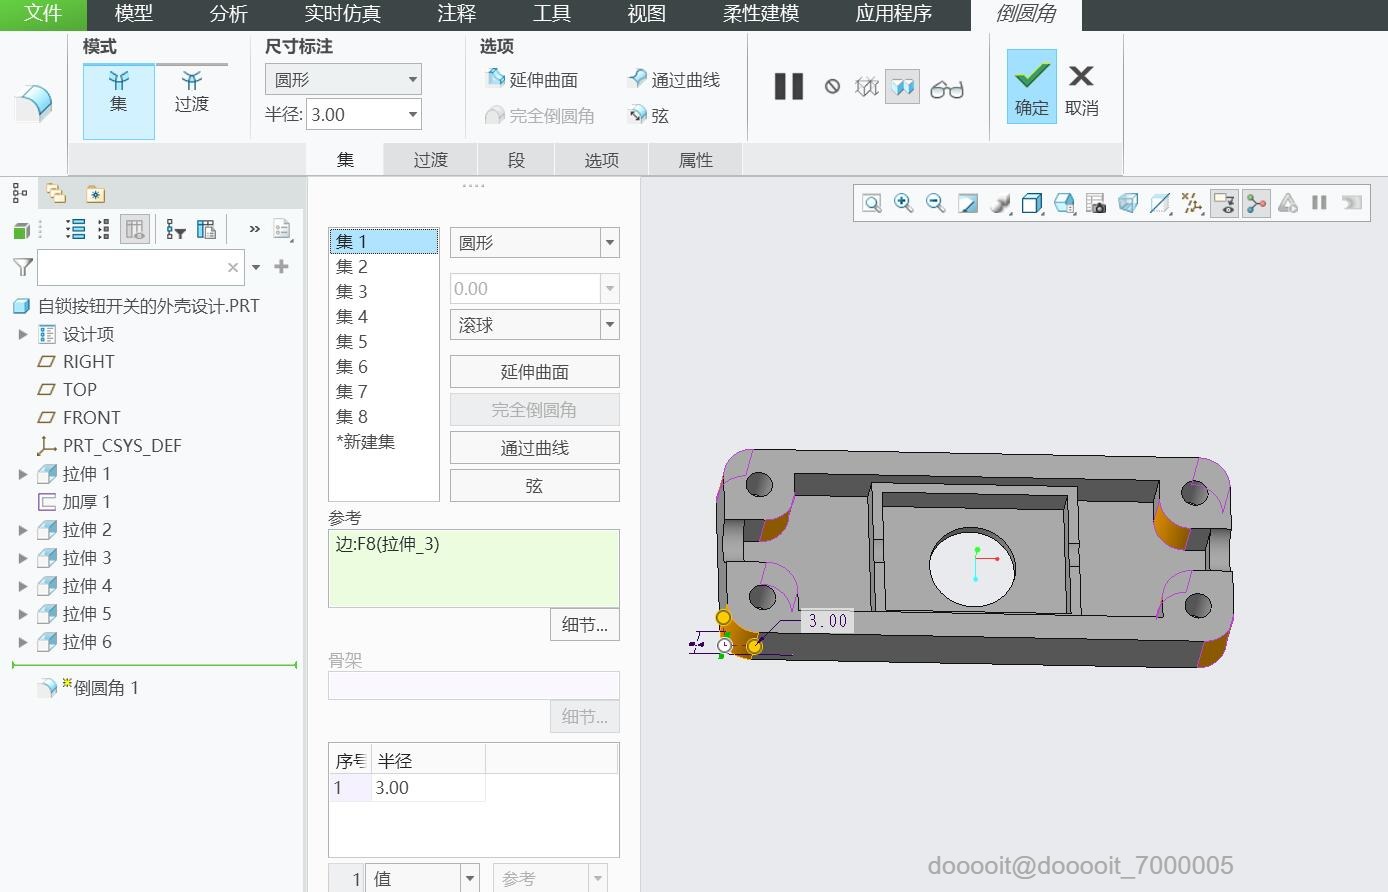
Task: Open the 文件 menu
Action: 44,15
